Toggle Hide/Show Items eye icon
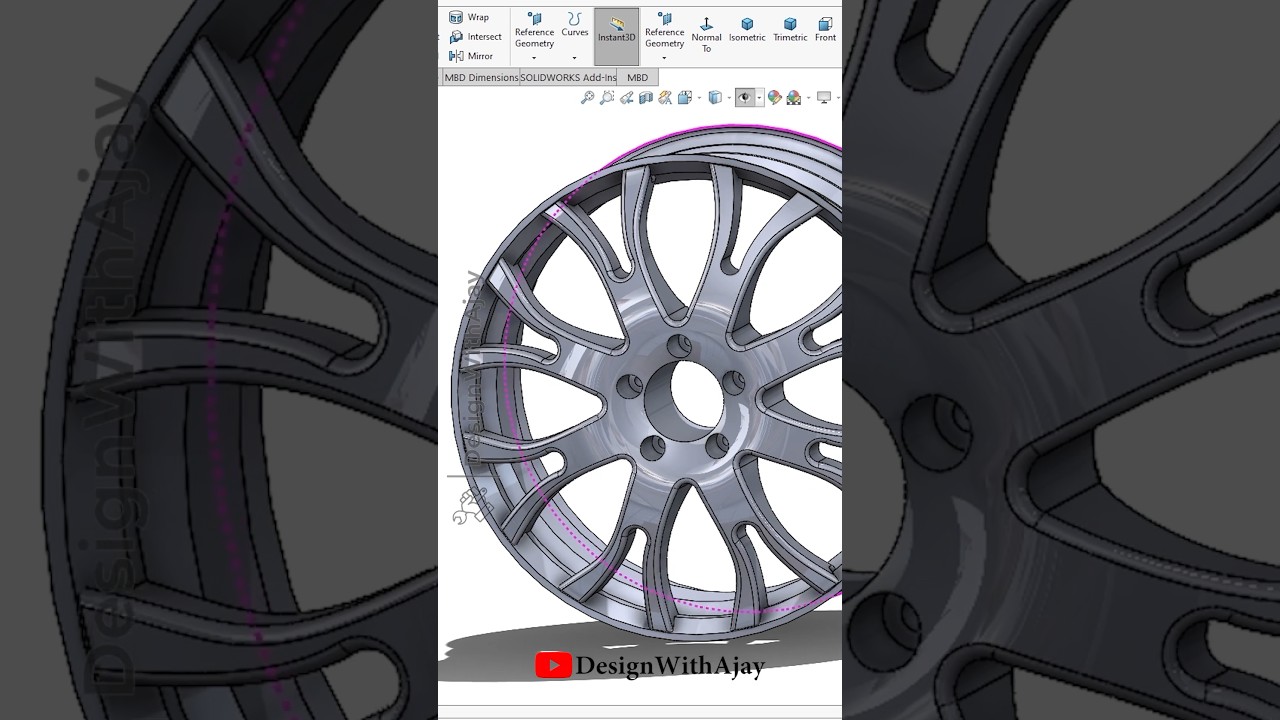This screenshot has height=720, width=1280. 745,98
